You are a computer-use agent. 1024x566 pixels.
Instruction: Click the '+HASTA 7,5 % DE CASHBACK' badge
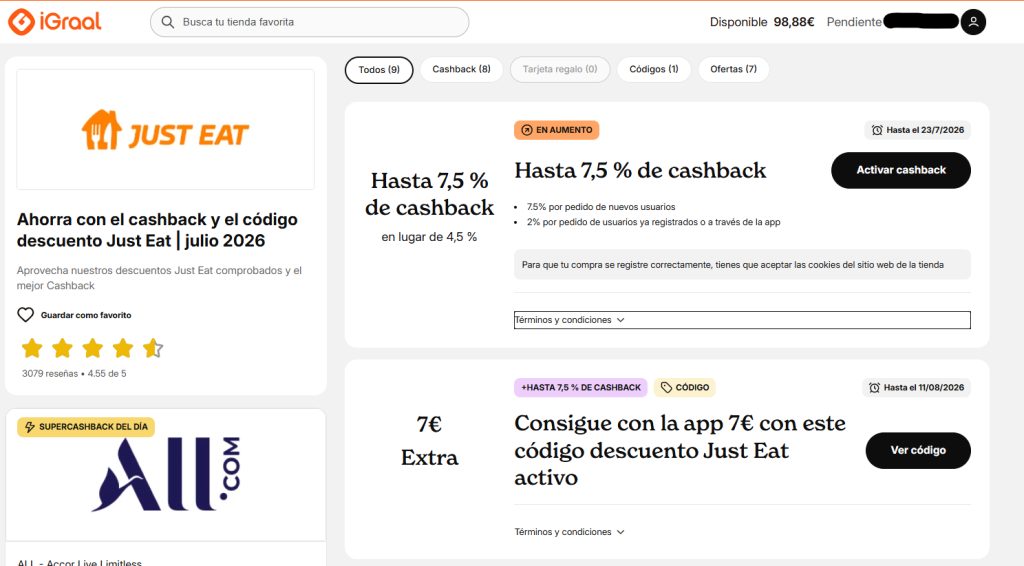pyautogui.click(x=581, y=388)
